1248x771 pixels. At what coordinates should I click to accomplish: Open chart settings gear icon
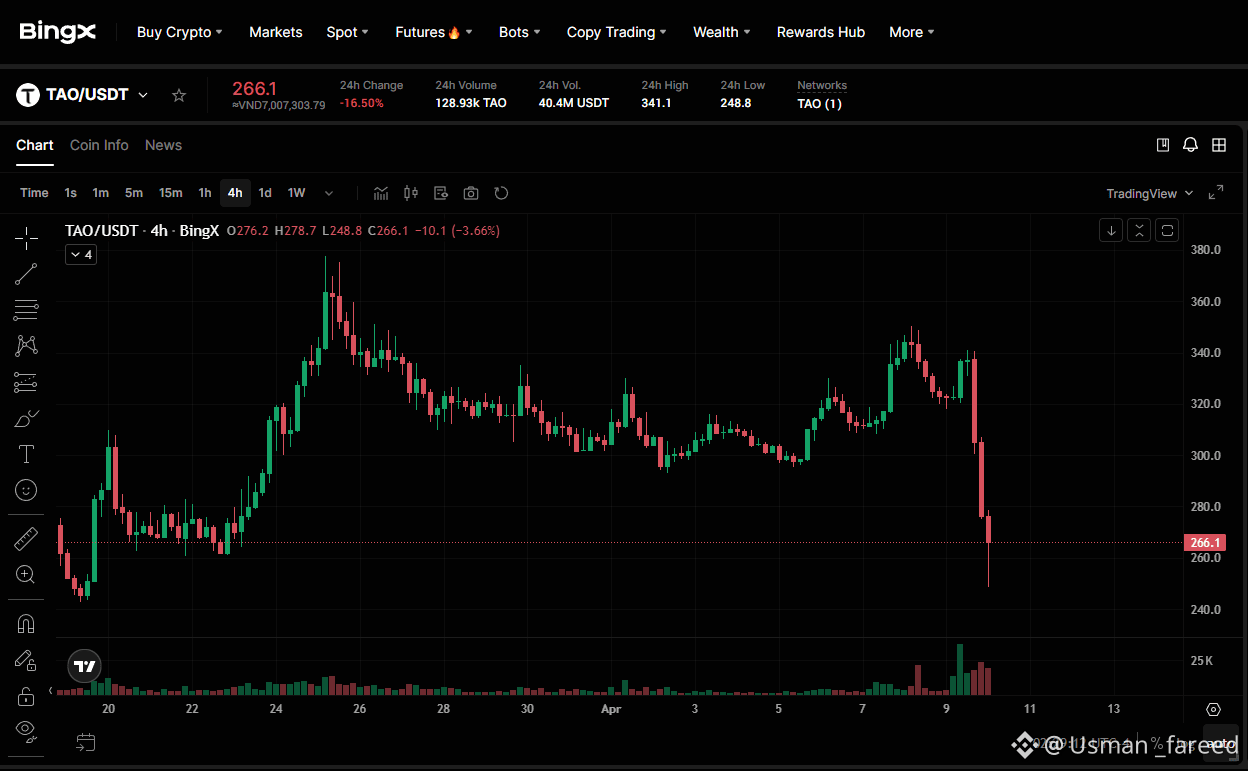1213,709
